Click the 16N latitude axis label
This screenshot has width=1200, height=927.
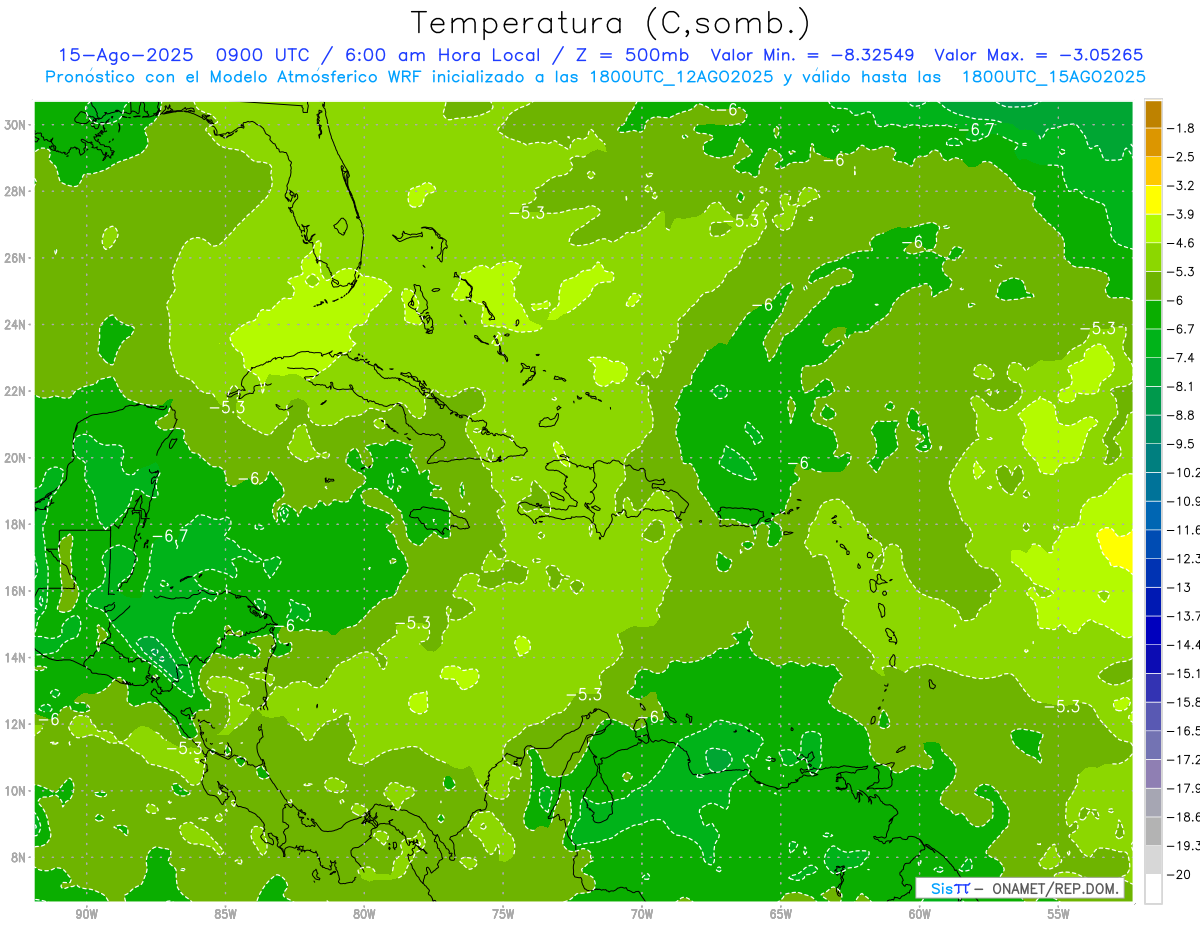click(17, 591)
